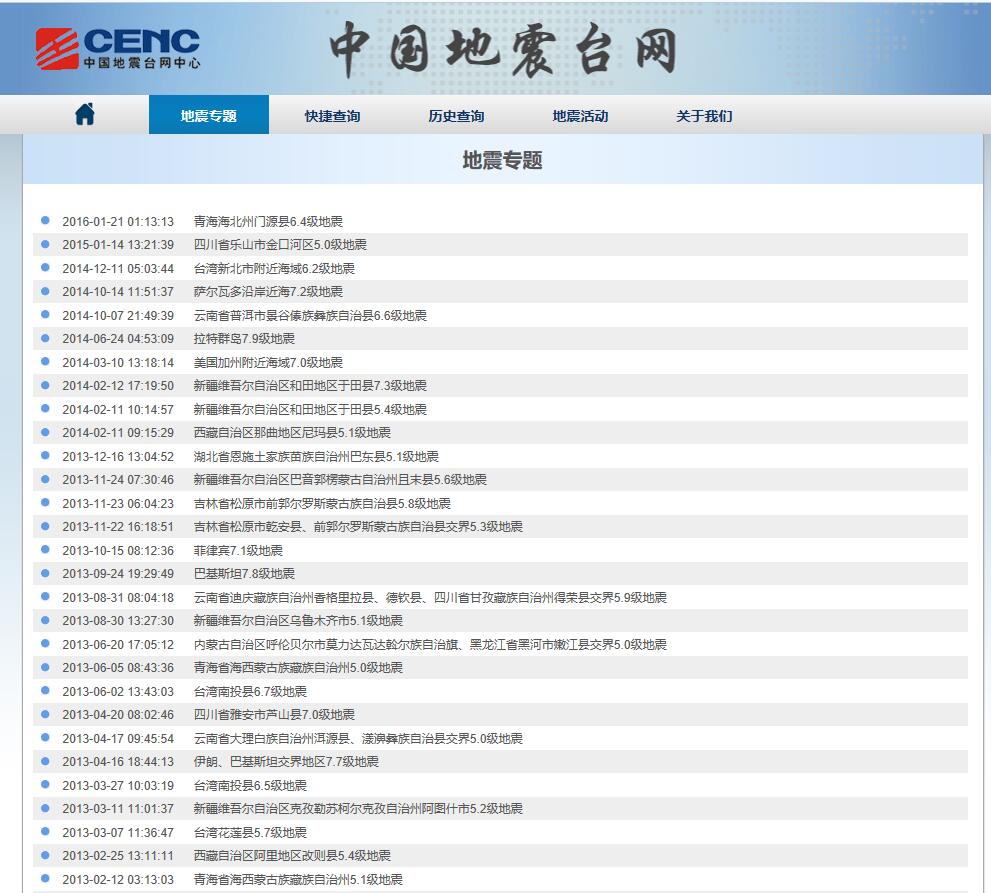The height and width of the screenshot is (893, 991).
Task: Go to 历史查询 page
Action: click(456, 116)
